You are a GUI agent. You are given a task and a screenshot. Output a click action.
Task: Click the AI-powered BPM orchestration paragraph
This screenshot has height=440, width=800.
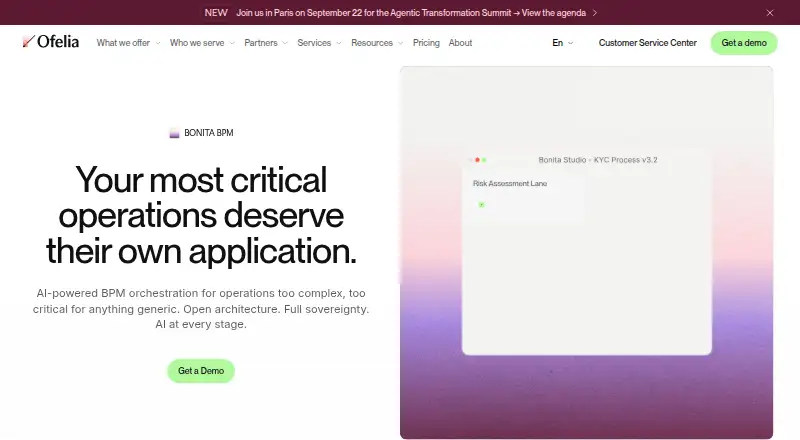[201, 309]
